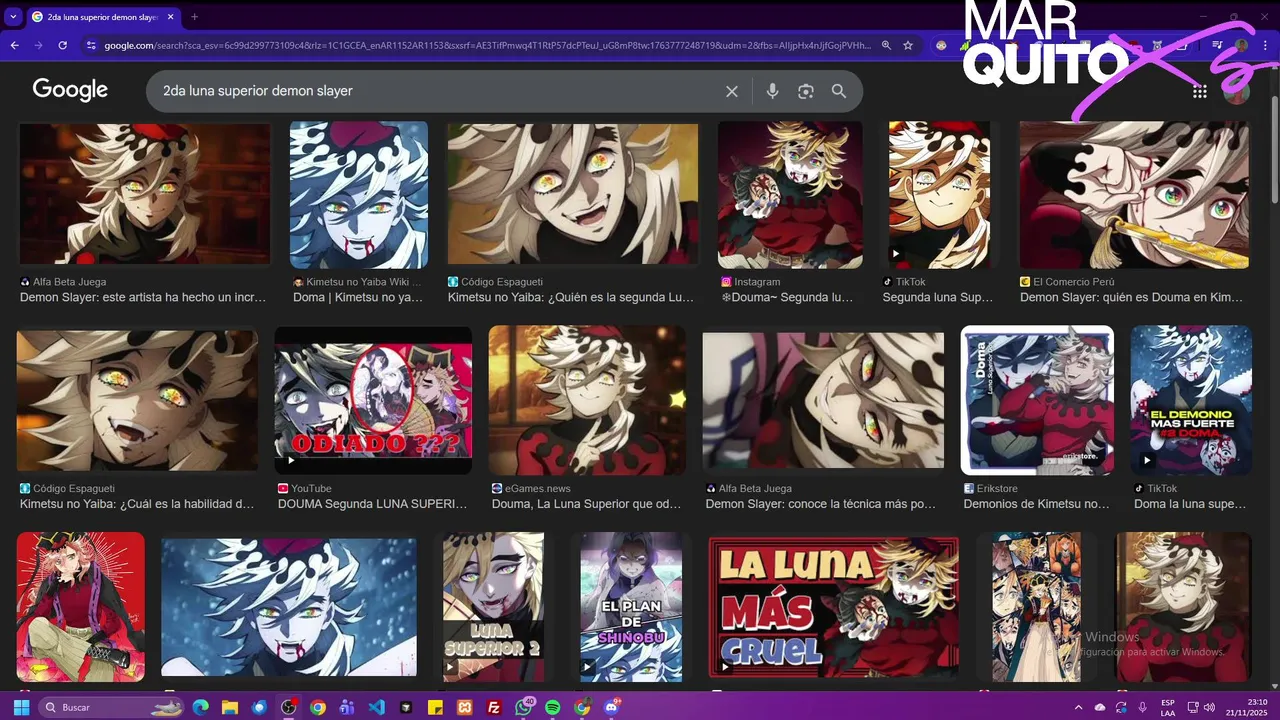Open 'Doma la luna supe...' TikTok link
Screen dimensions: 1280x720
coord(1190,504)
